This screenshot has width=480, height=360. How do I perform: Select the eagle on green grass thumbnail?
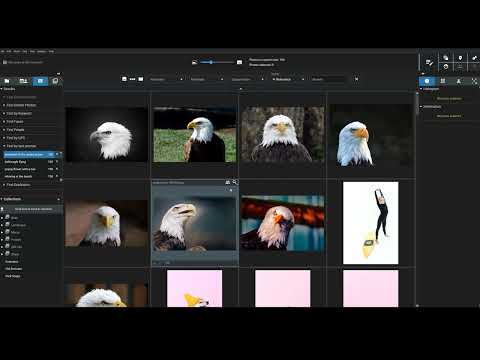195,135
